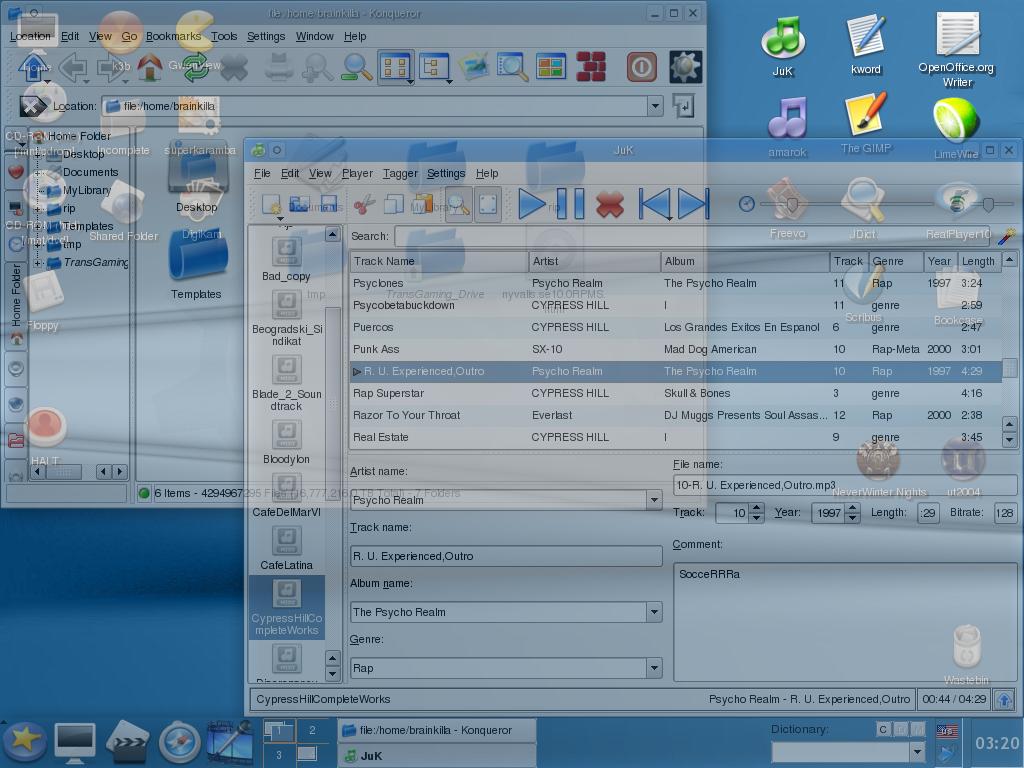
Task: Click the jump-to-playing-song icon in JuK status bar
Action: pyautogui.click(x=1004, y=699)
